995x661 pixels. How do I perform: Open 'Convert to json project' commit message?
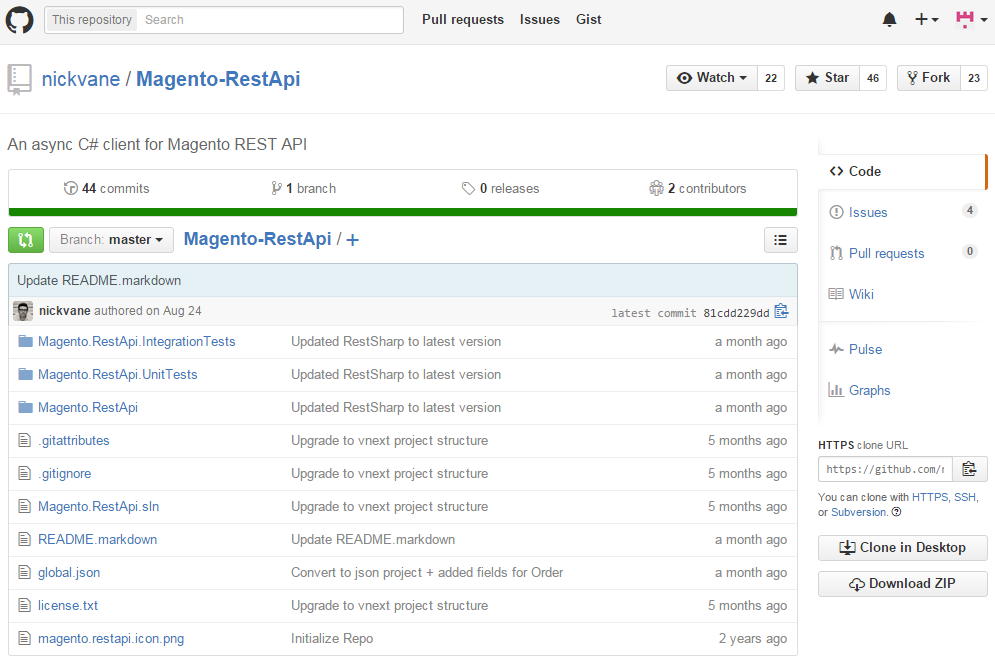pyautogui.click(x=426, y=572)
